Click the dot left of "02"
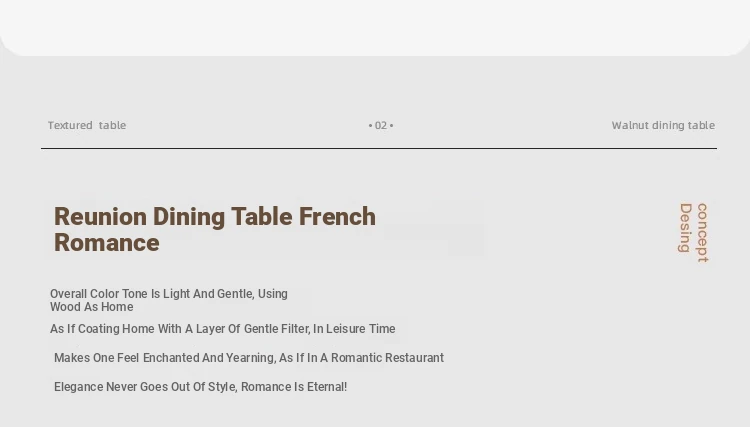The image size is (750, 427). pos(370,126)
